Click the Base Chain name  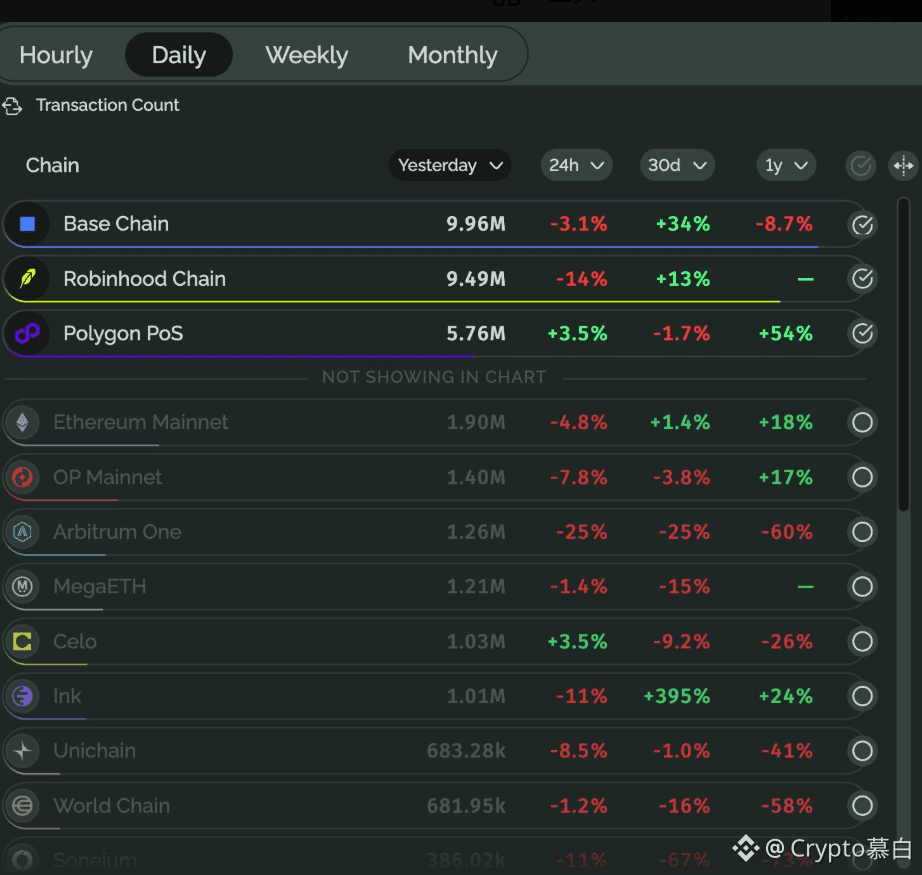point(116,224)
